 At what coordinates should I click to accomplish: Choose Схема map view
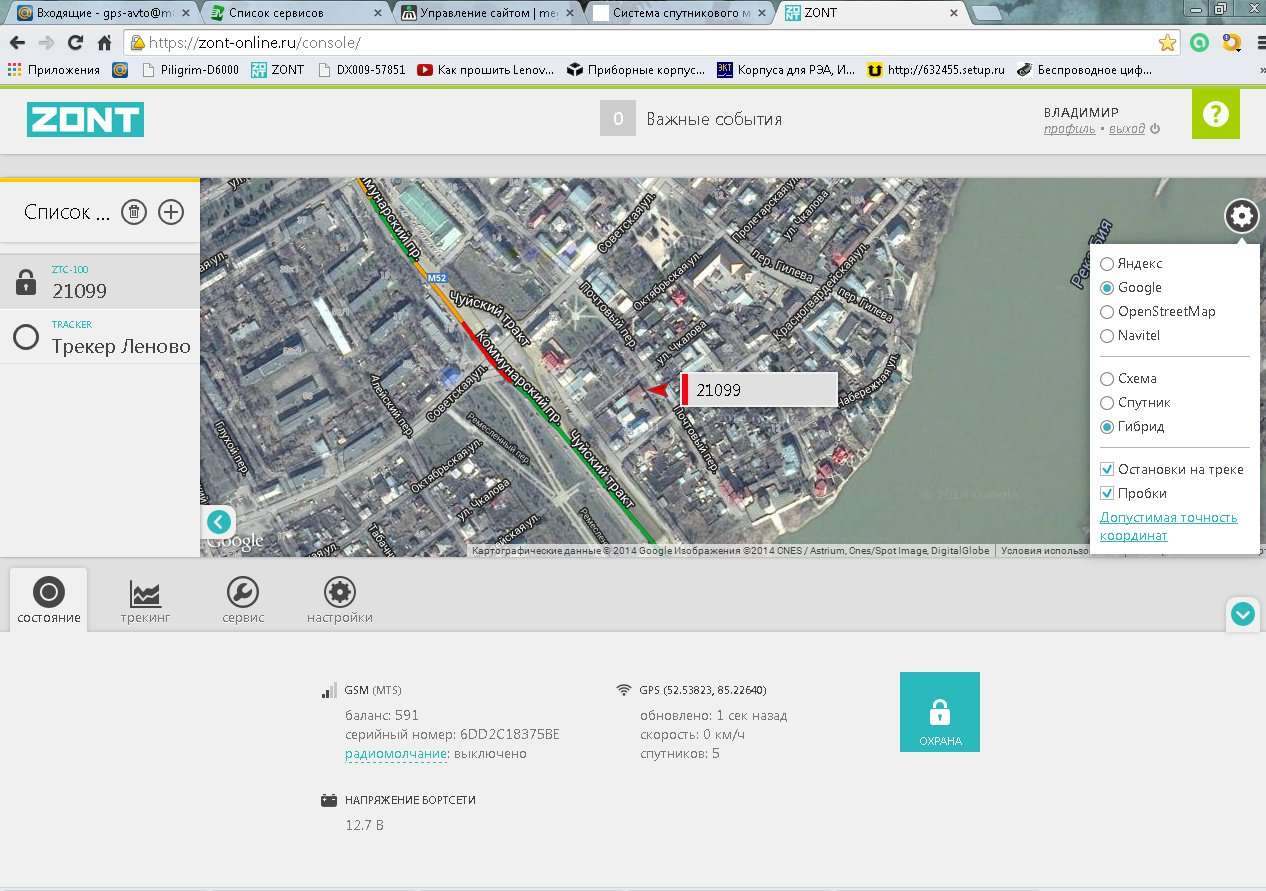[x=1128, y=379]
